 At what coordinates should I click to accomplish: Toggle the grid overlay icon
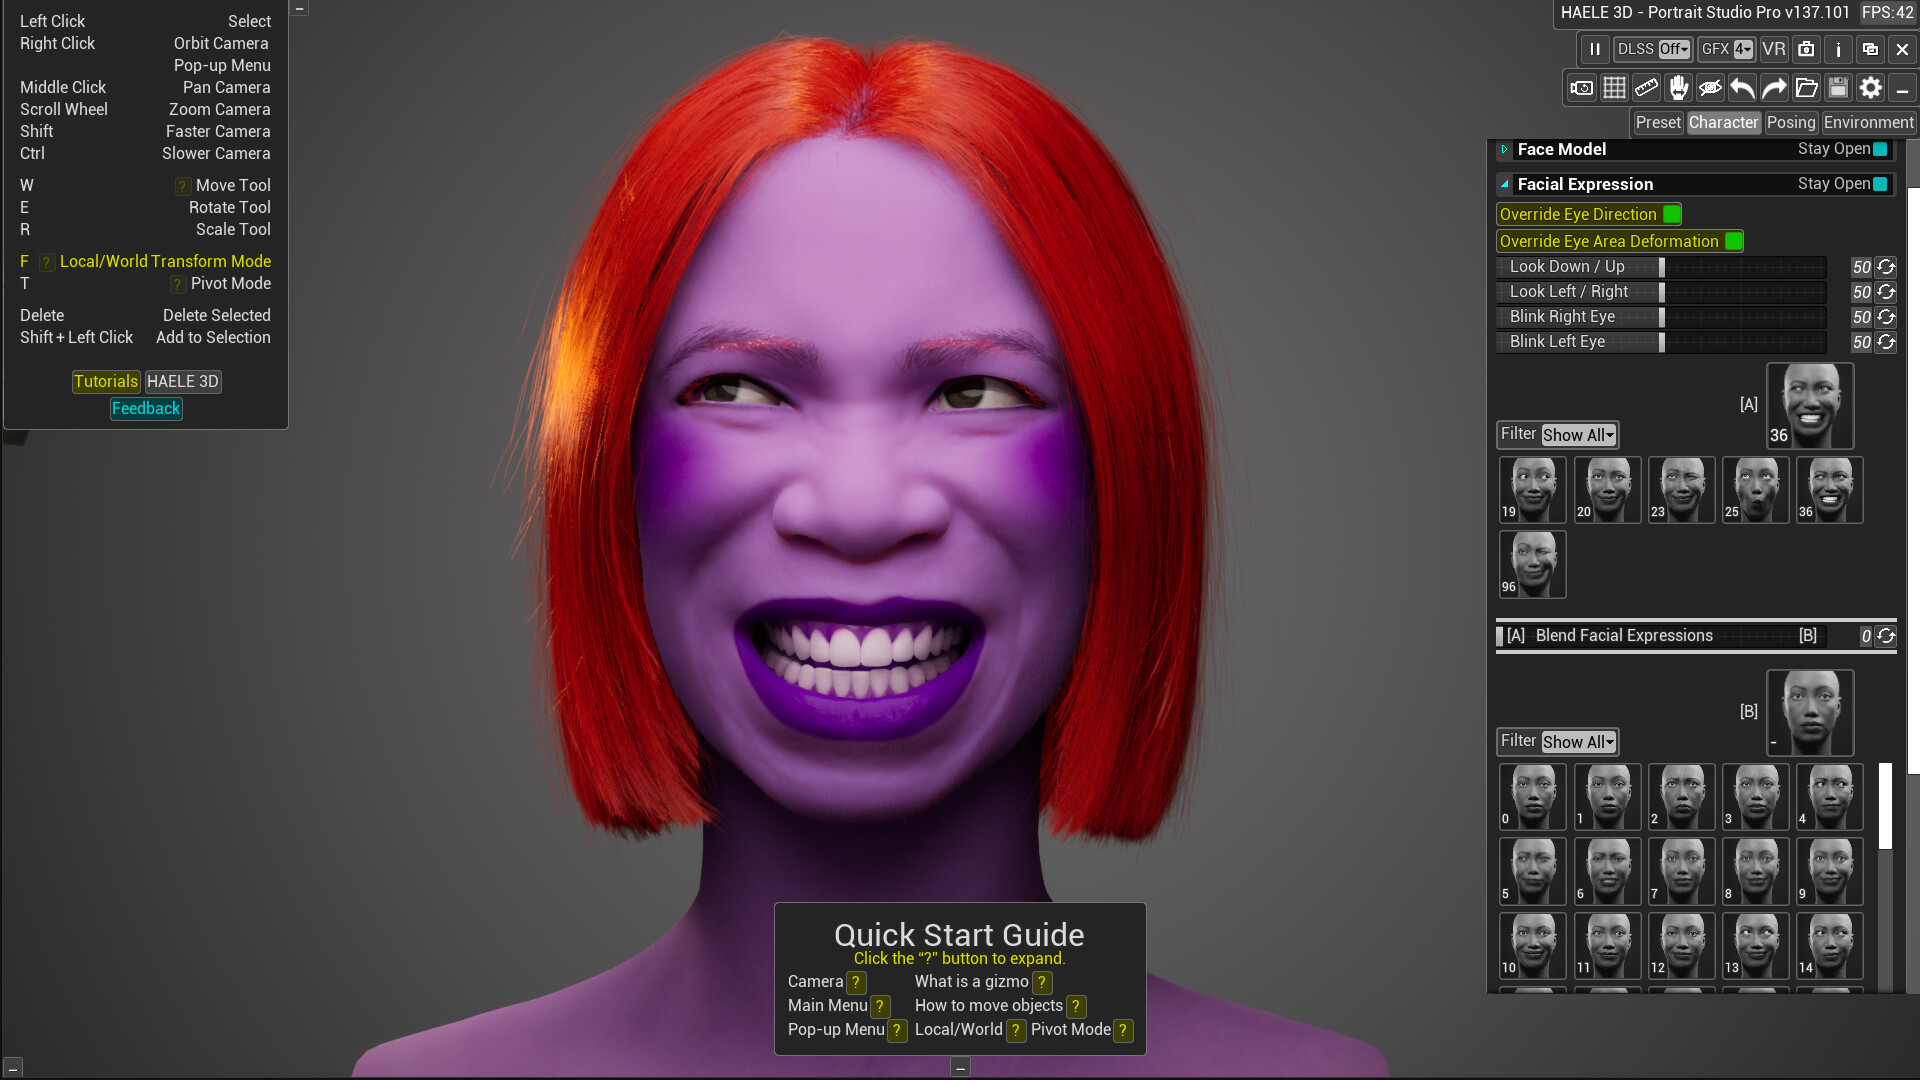[1614, 88]
